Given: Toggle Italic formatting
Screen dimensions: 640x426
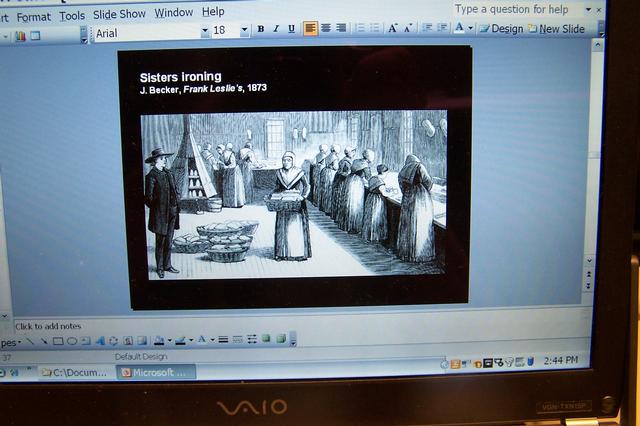Looking at the screenshot, I should pyautogui.click(x=276, y=29).
